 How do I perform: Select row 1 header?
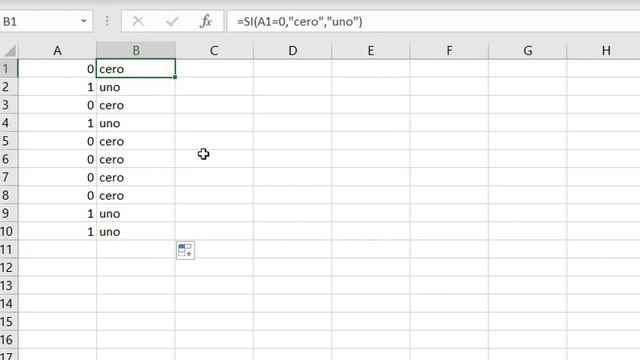point(9,69)
